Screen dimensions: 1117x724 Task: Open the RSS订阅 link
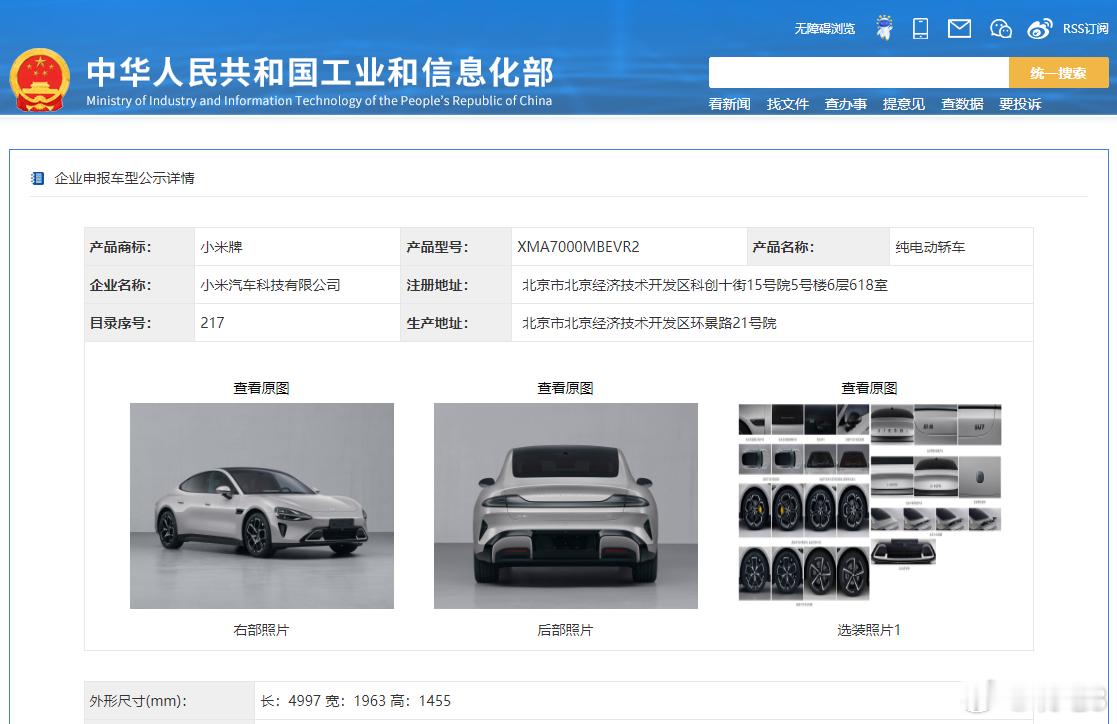pos(1085,29)
